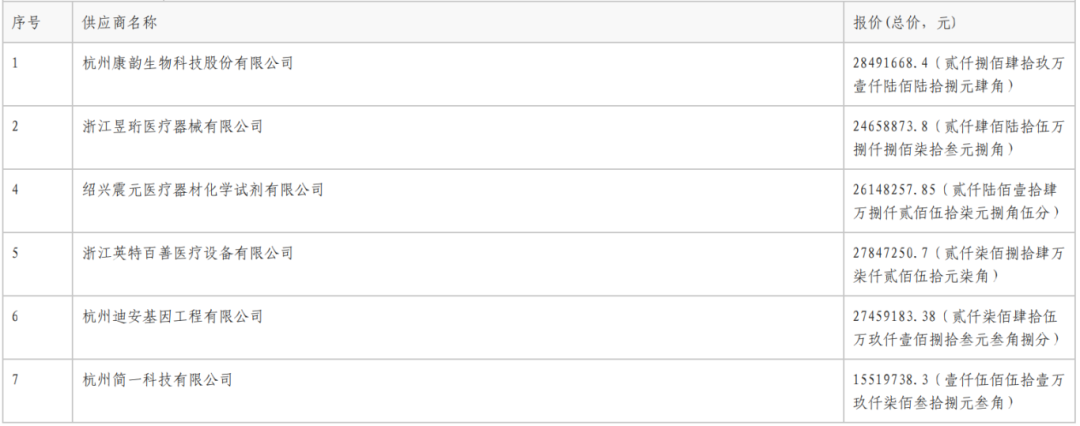This screenshot has height=426, width=1080.
Task: Select supplier 杭州康韵生物科技股份有限公司
Action: tap(188, 63)
